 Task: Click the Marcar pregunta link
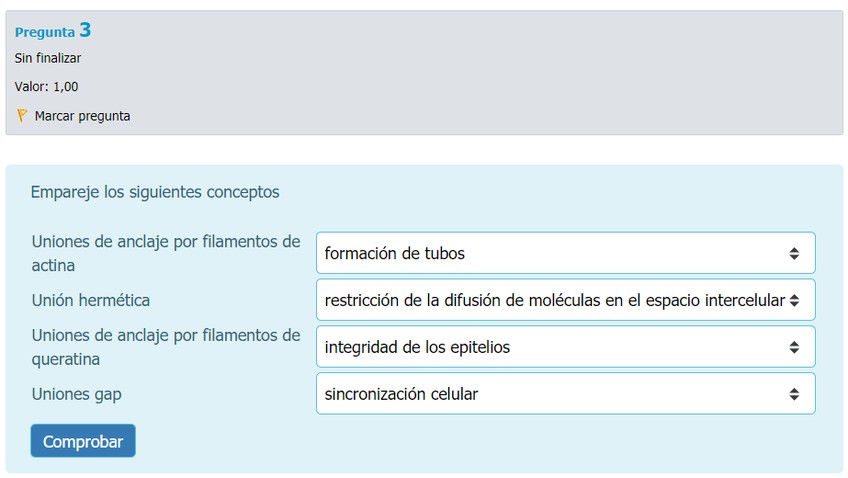click(x=82, y=116)
